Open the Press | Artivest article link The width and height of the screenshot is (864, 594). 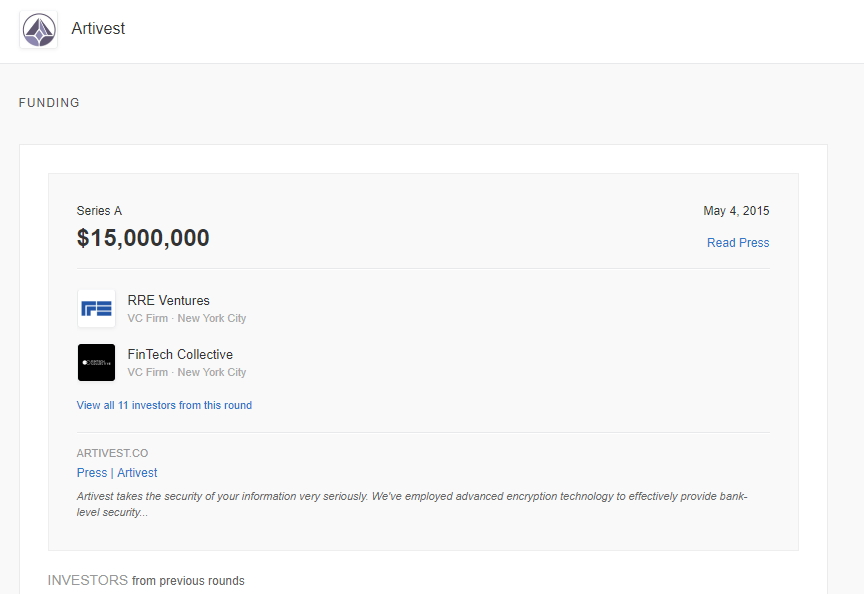point(117,473)
